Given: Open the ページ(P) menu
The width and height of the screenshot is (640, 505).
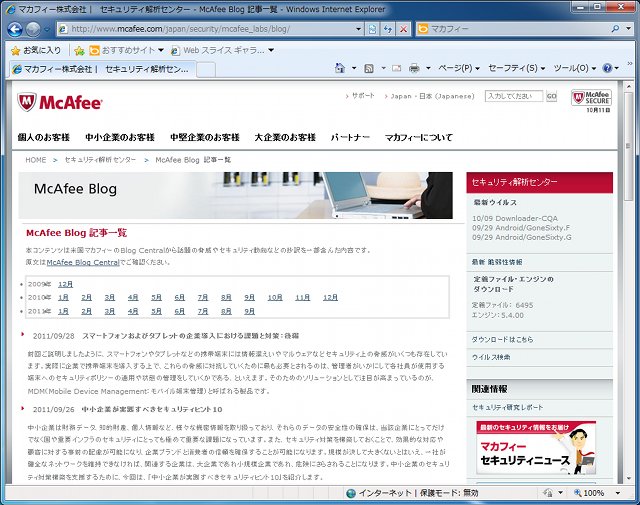Looking at the screenshot, I should click(459, 68).
